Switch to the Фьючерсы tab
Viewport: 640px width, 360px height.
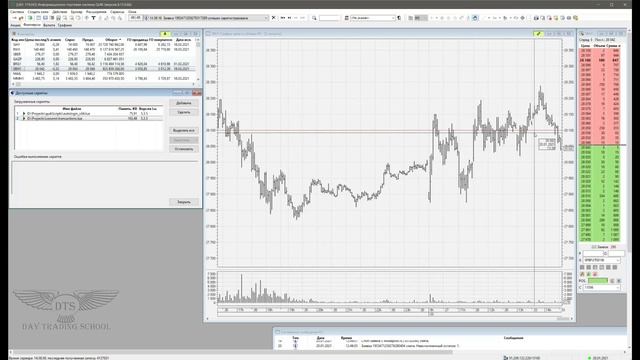tap(32, 25)
